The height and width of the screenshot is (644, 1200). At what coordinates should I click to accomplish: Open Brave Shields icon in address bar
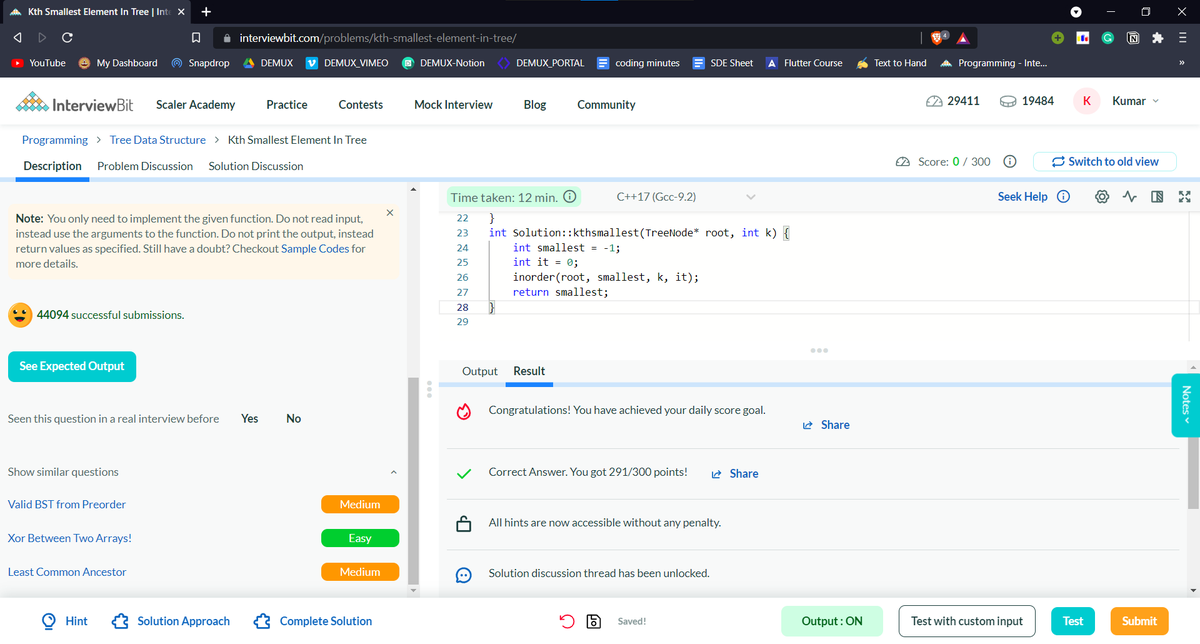pos(937,38)
